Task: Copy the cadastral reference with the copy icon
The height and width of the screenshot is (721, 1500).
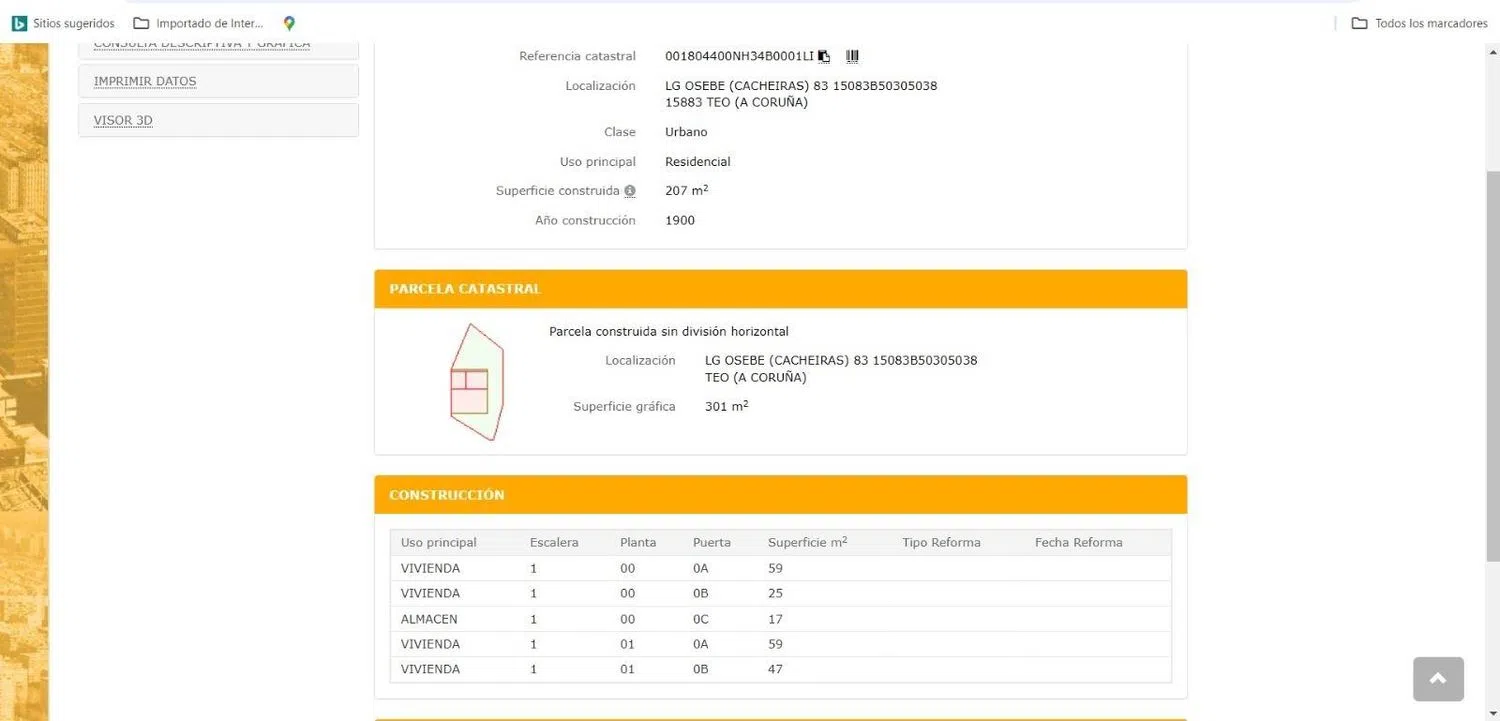Action: pyautogui.click(x=824, y=57)
